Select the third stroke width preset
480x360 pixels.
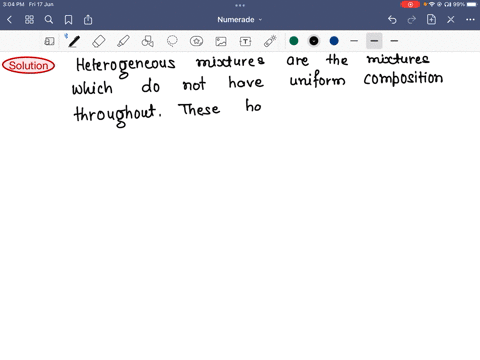point(394,41)
